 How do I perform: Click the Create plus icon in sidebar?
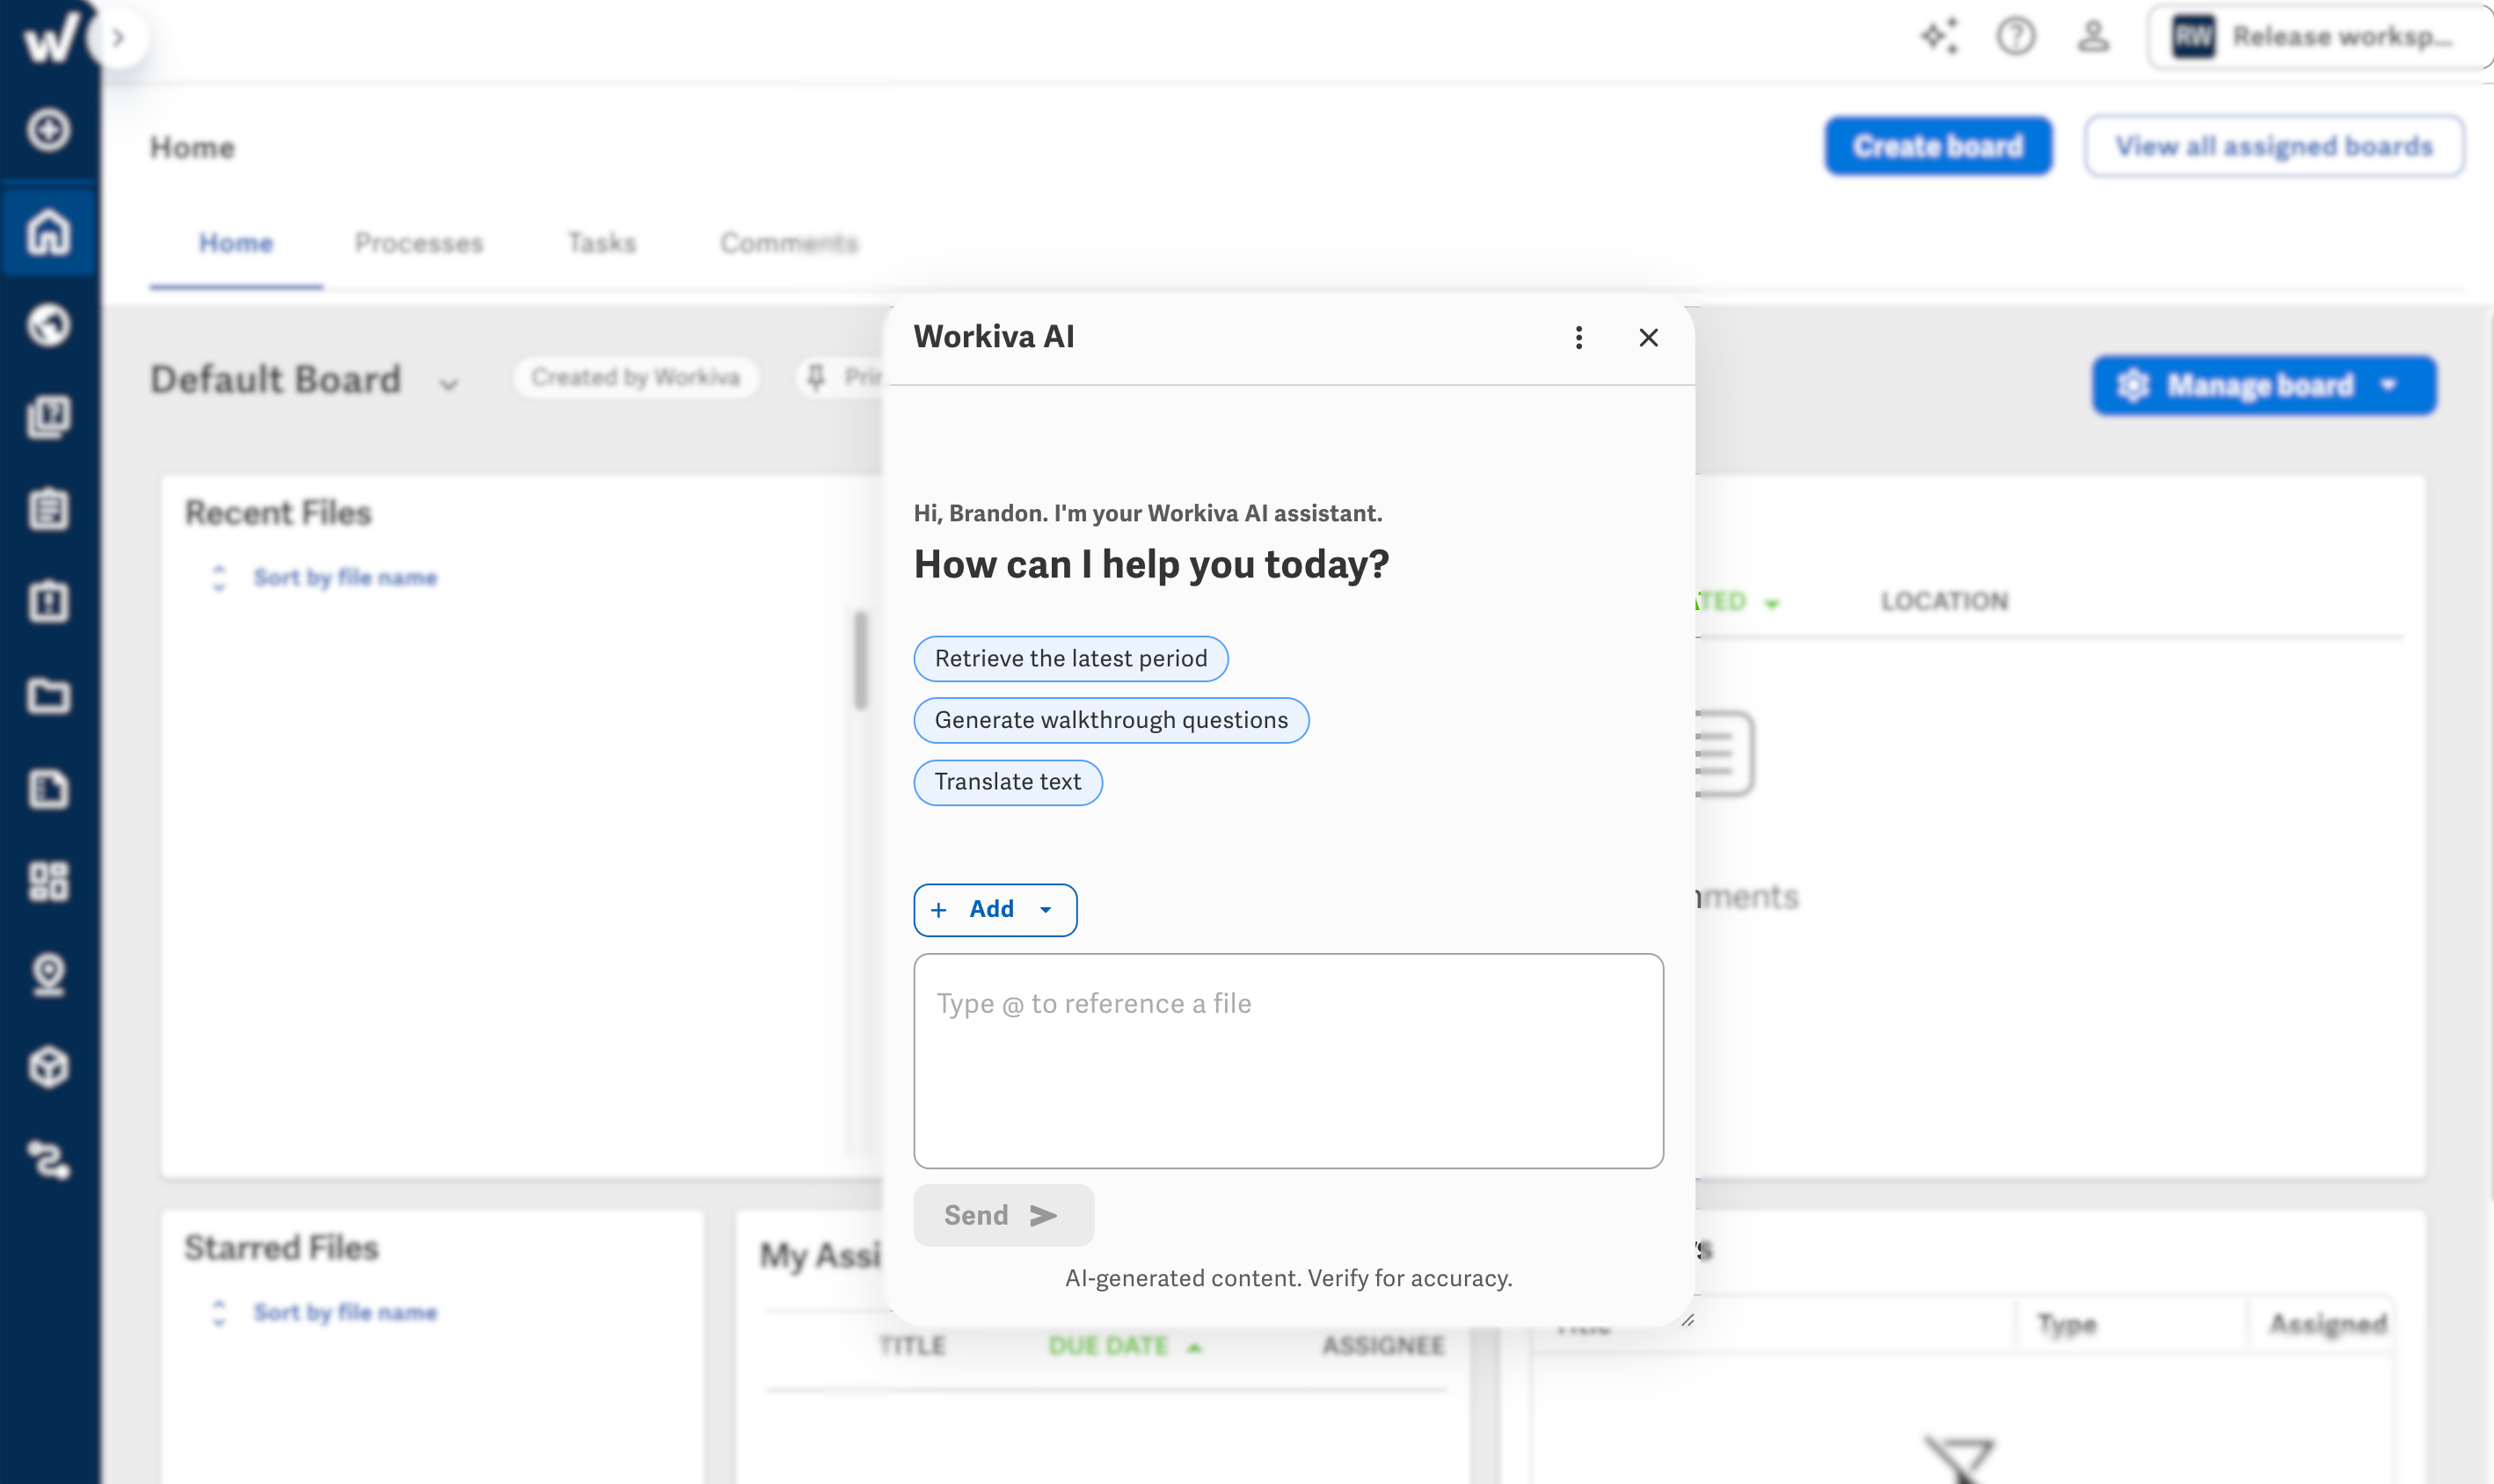(x=48, y=130)
